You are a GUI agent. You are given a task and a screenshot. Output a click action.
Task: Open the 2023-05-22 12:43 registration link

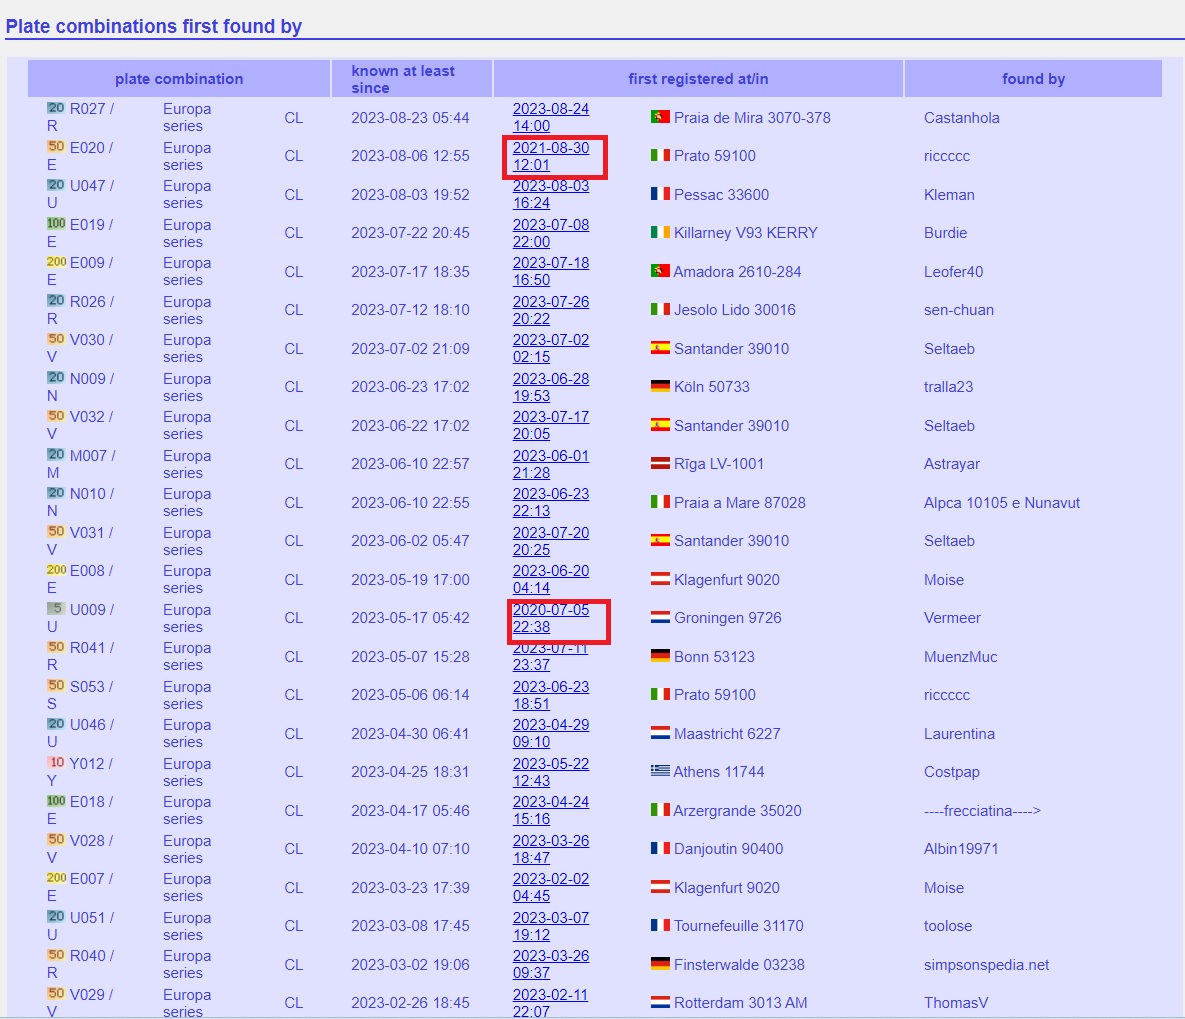click(551, 772)
